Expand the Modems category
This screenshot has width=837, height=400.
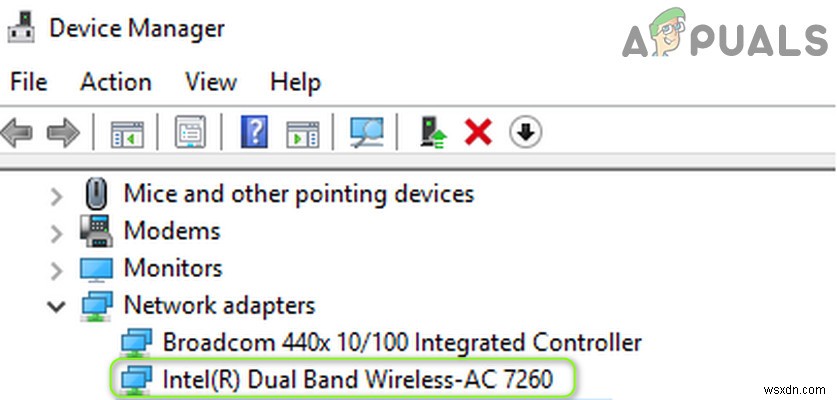[x=56, y=231]
